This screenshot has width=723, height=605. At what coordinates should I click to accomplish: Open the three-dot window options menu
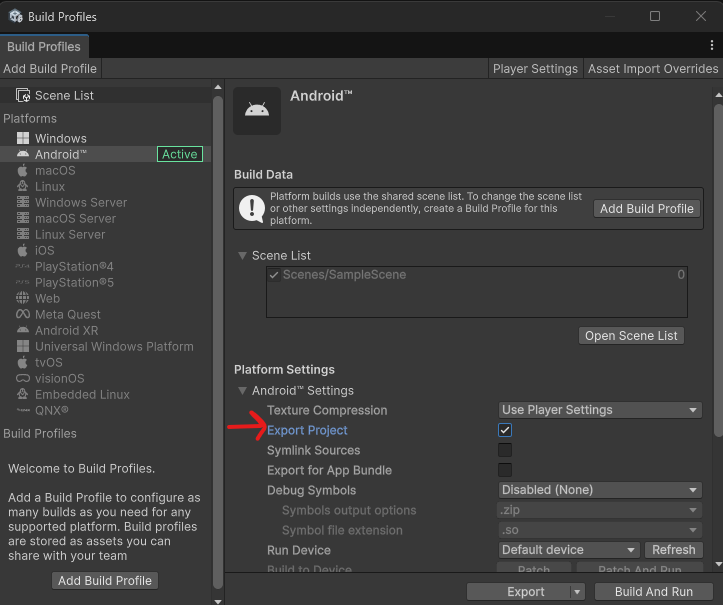point(711,45)
